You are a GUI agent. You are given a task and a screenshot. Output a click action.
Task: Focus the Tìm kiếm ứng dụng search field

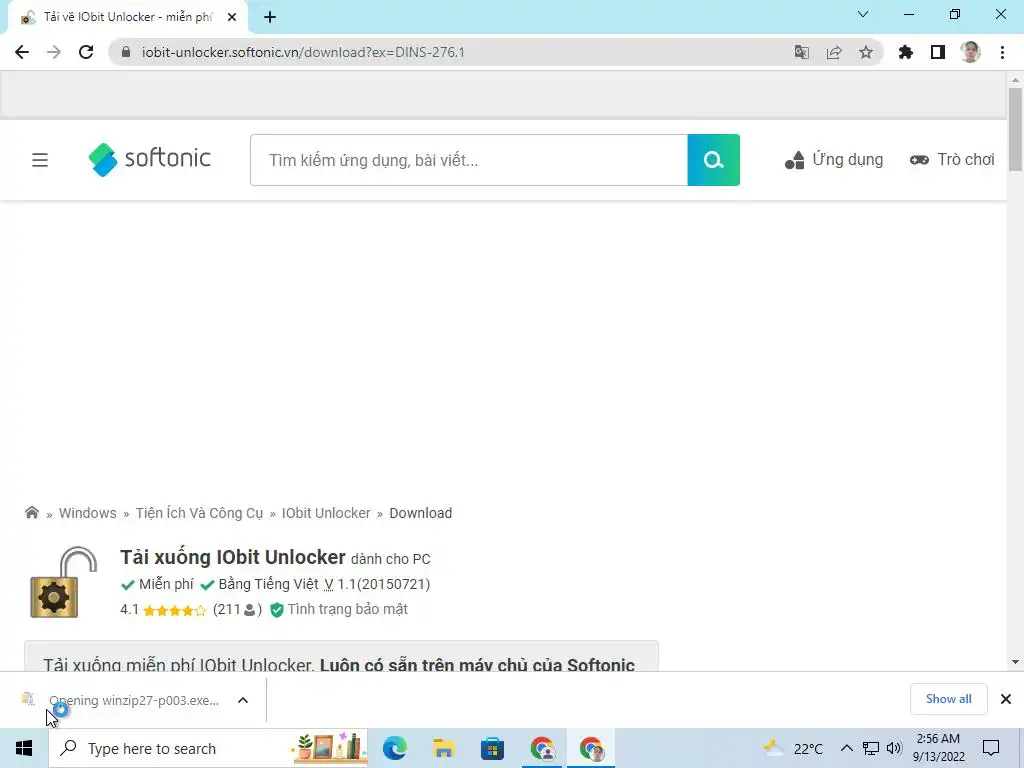[469, 160]
